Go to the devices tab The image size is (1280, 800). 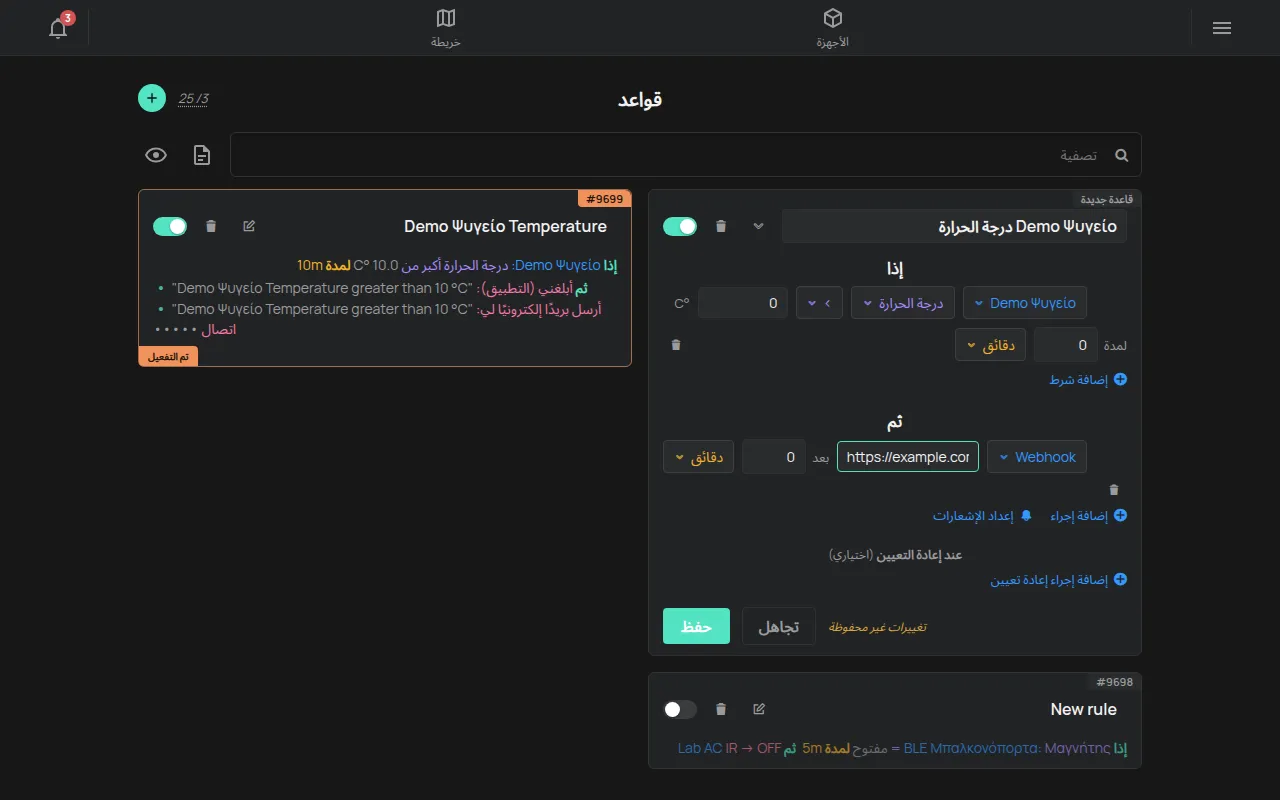point(831,28)
